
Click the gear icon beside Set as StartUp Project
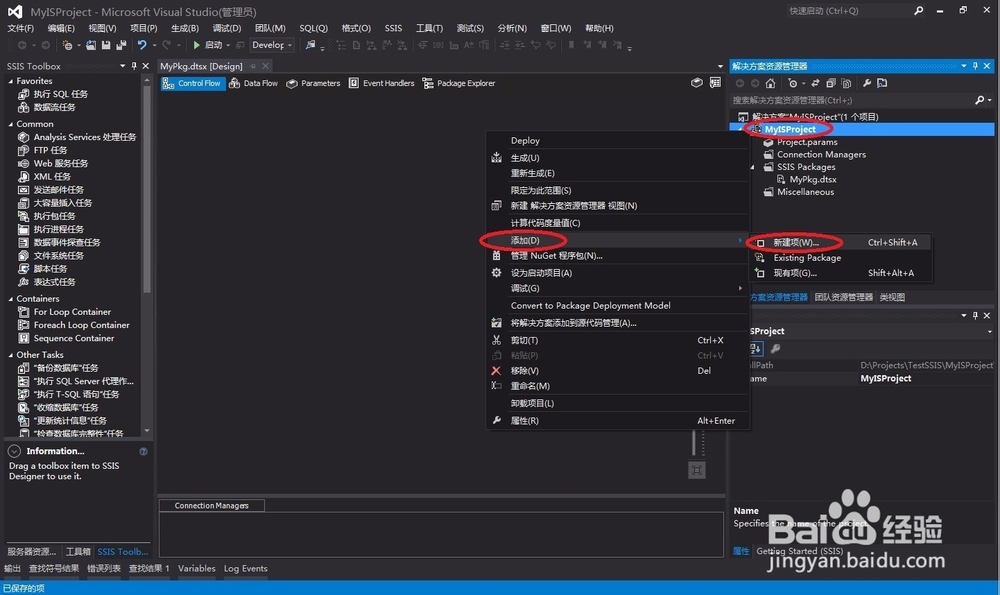coord(496,272)
